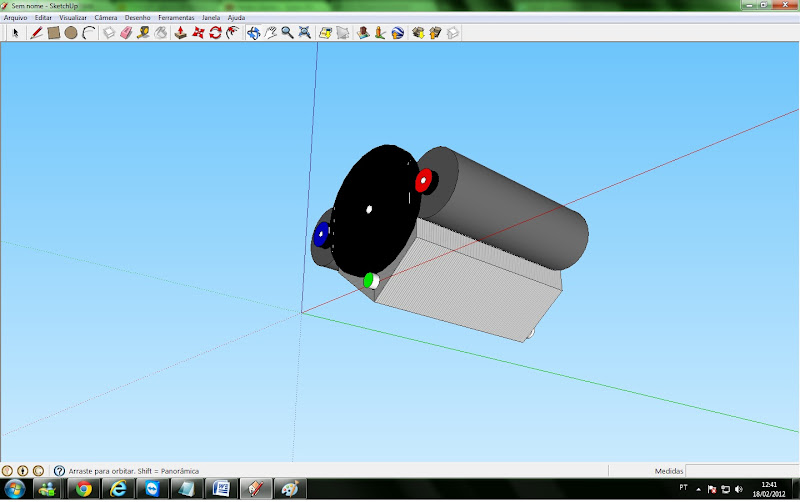Activate the Push/Pull tool

[180, 33]
